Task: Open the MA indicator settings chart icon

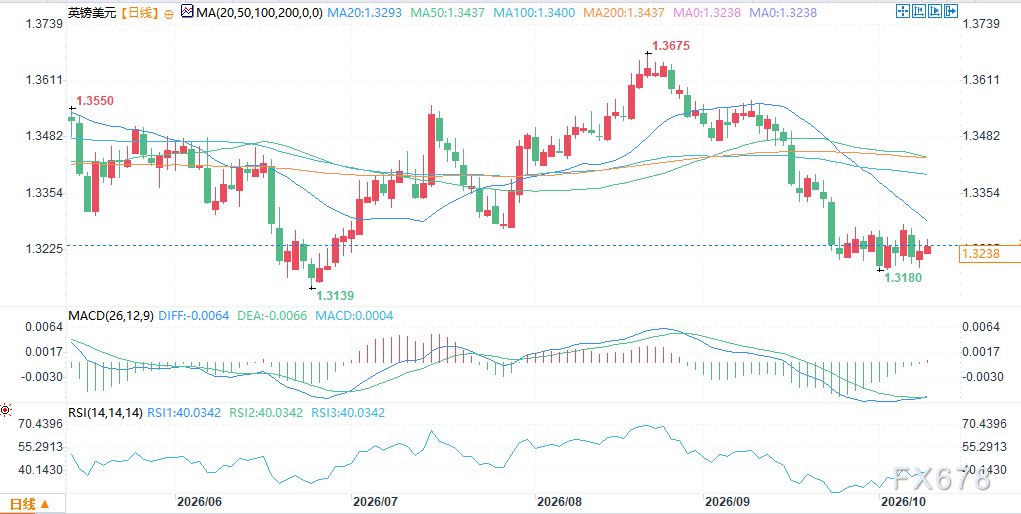Action: (187, 12)
